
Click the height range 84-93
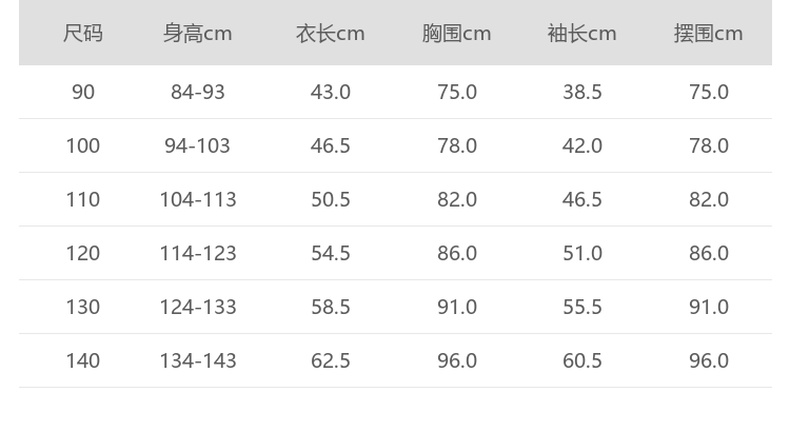(x=198, y=92)
